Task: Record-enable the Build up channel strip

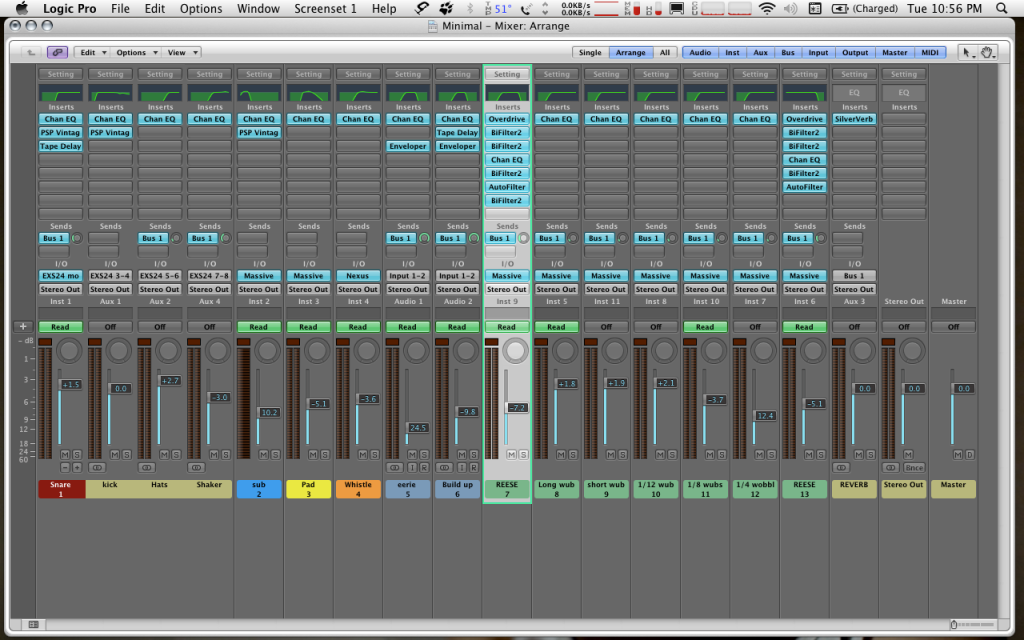Action: [473, 468]
